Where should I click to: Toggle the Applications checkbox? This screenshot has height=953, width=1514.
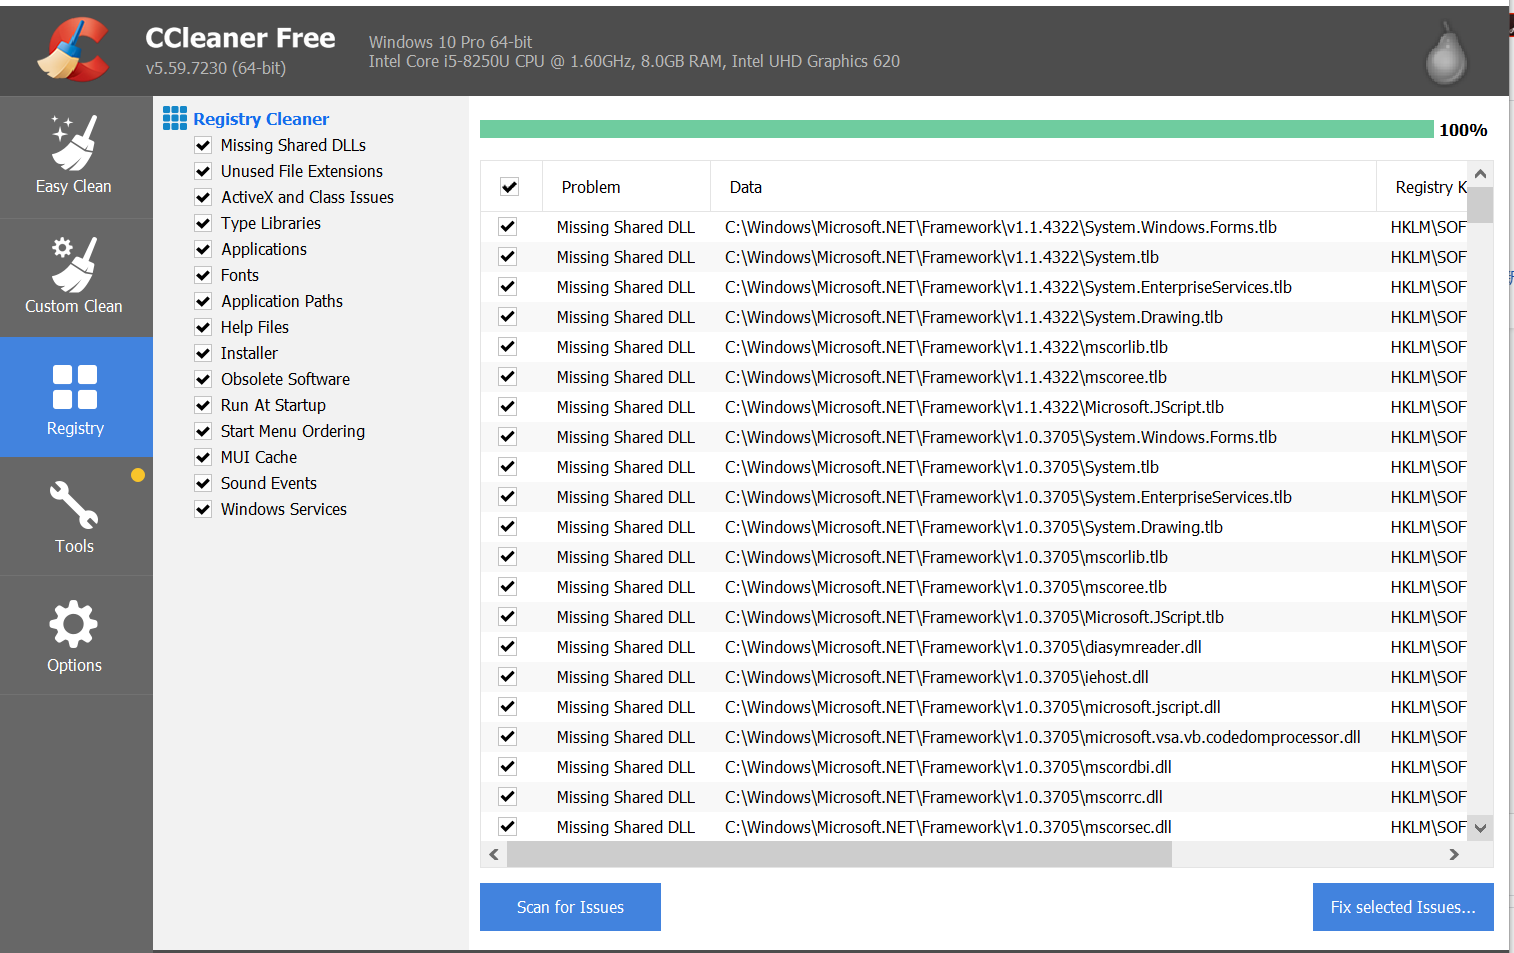point(203,249)
